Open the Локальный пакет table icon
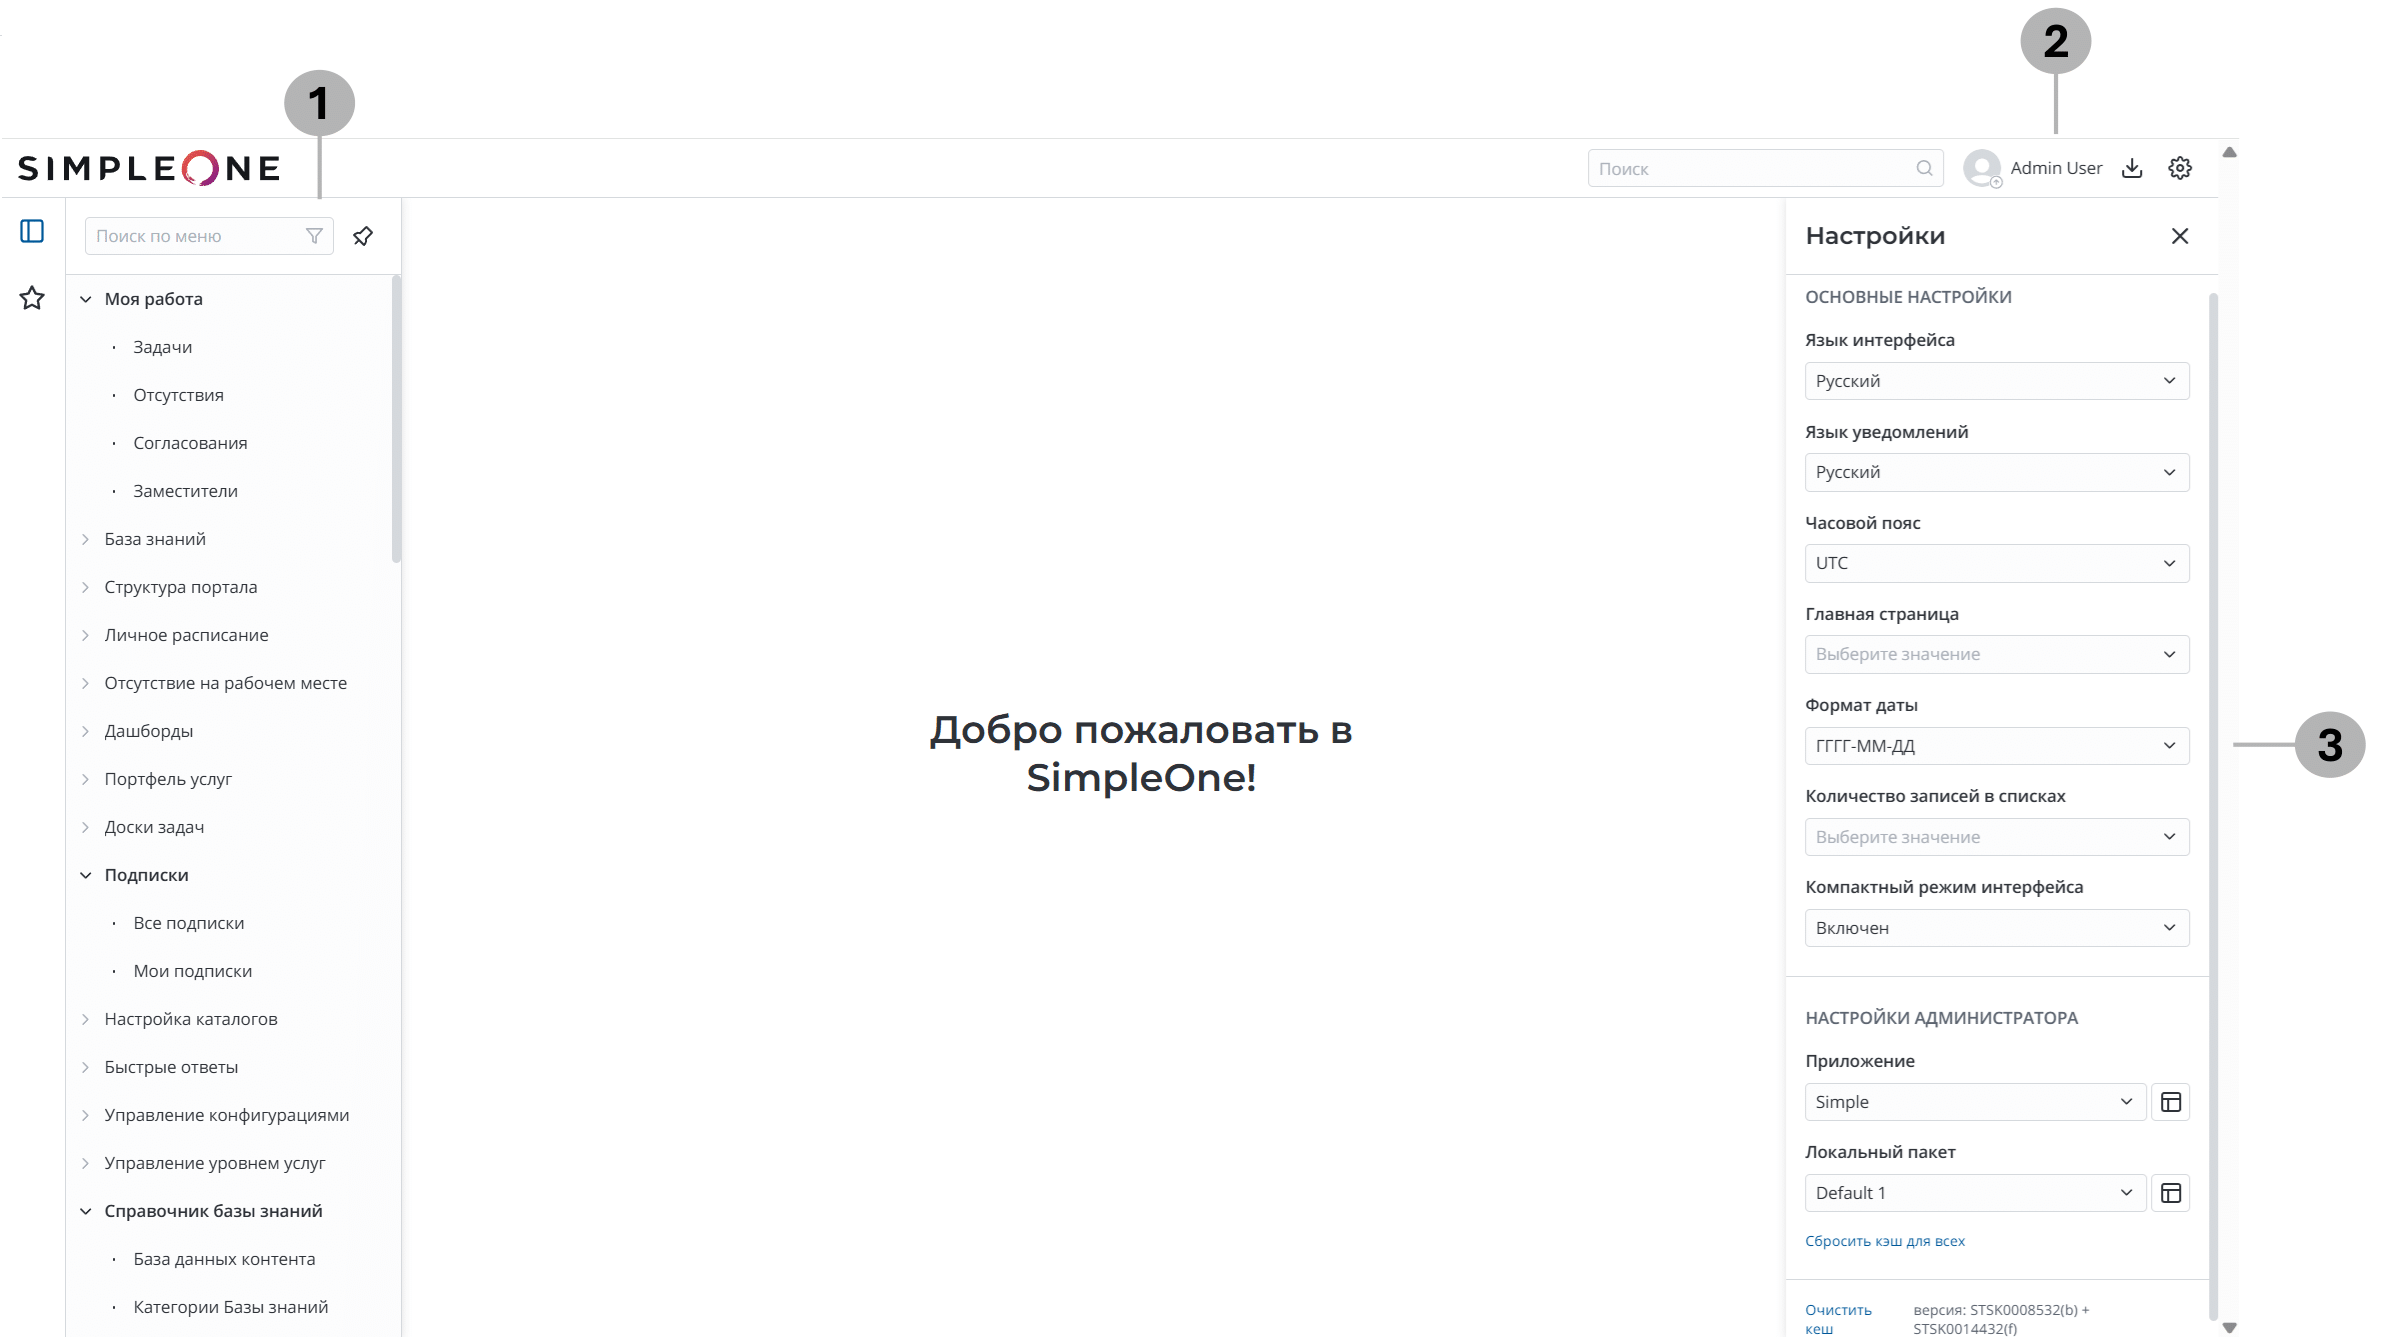Viewport: 2398px width, 1342px height. tap(2171, 1192)
